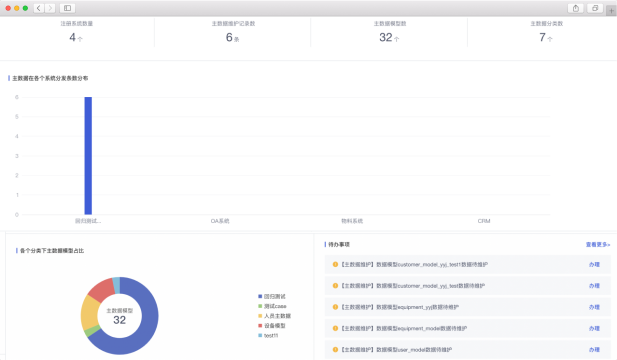This screenshot has height=360, width=617.
Task: Click the orange warning icon beside user_model task
Action: [x=335, y=349]
